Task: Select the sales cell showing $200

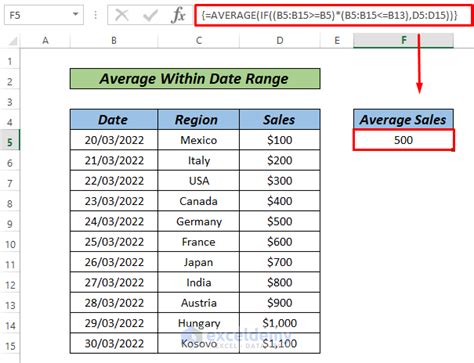Action: tap(280, 160)
